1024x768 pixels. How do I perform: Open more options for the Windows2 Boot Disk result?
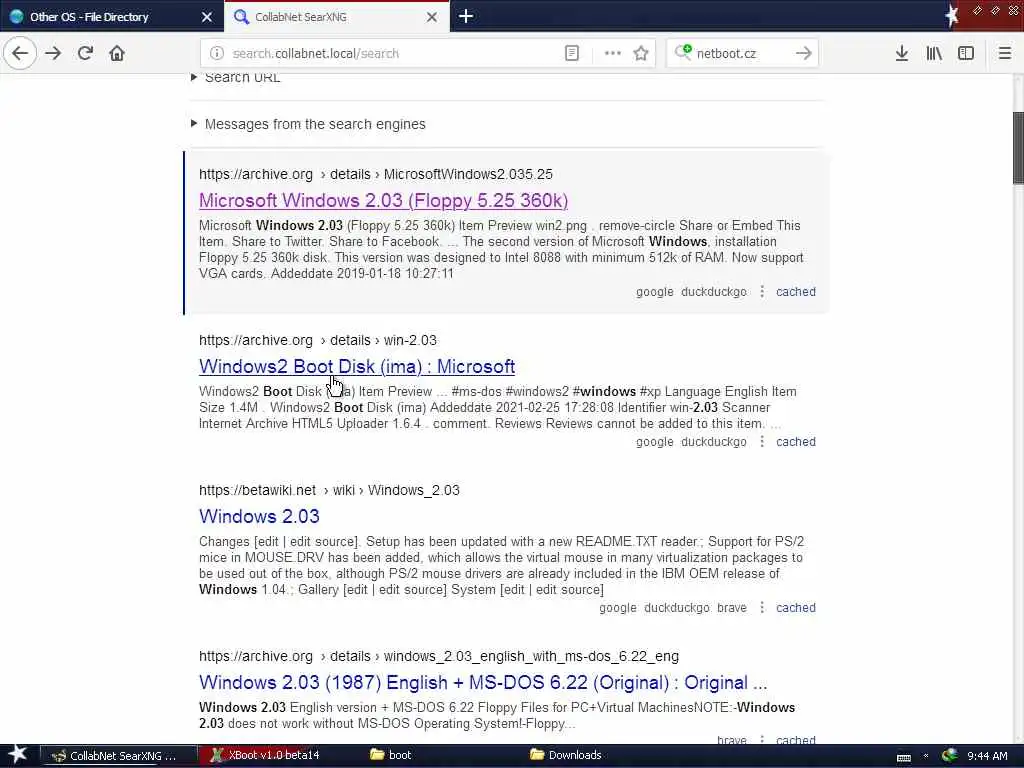tap(761, 441)
